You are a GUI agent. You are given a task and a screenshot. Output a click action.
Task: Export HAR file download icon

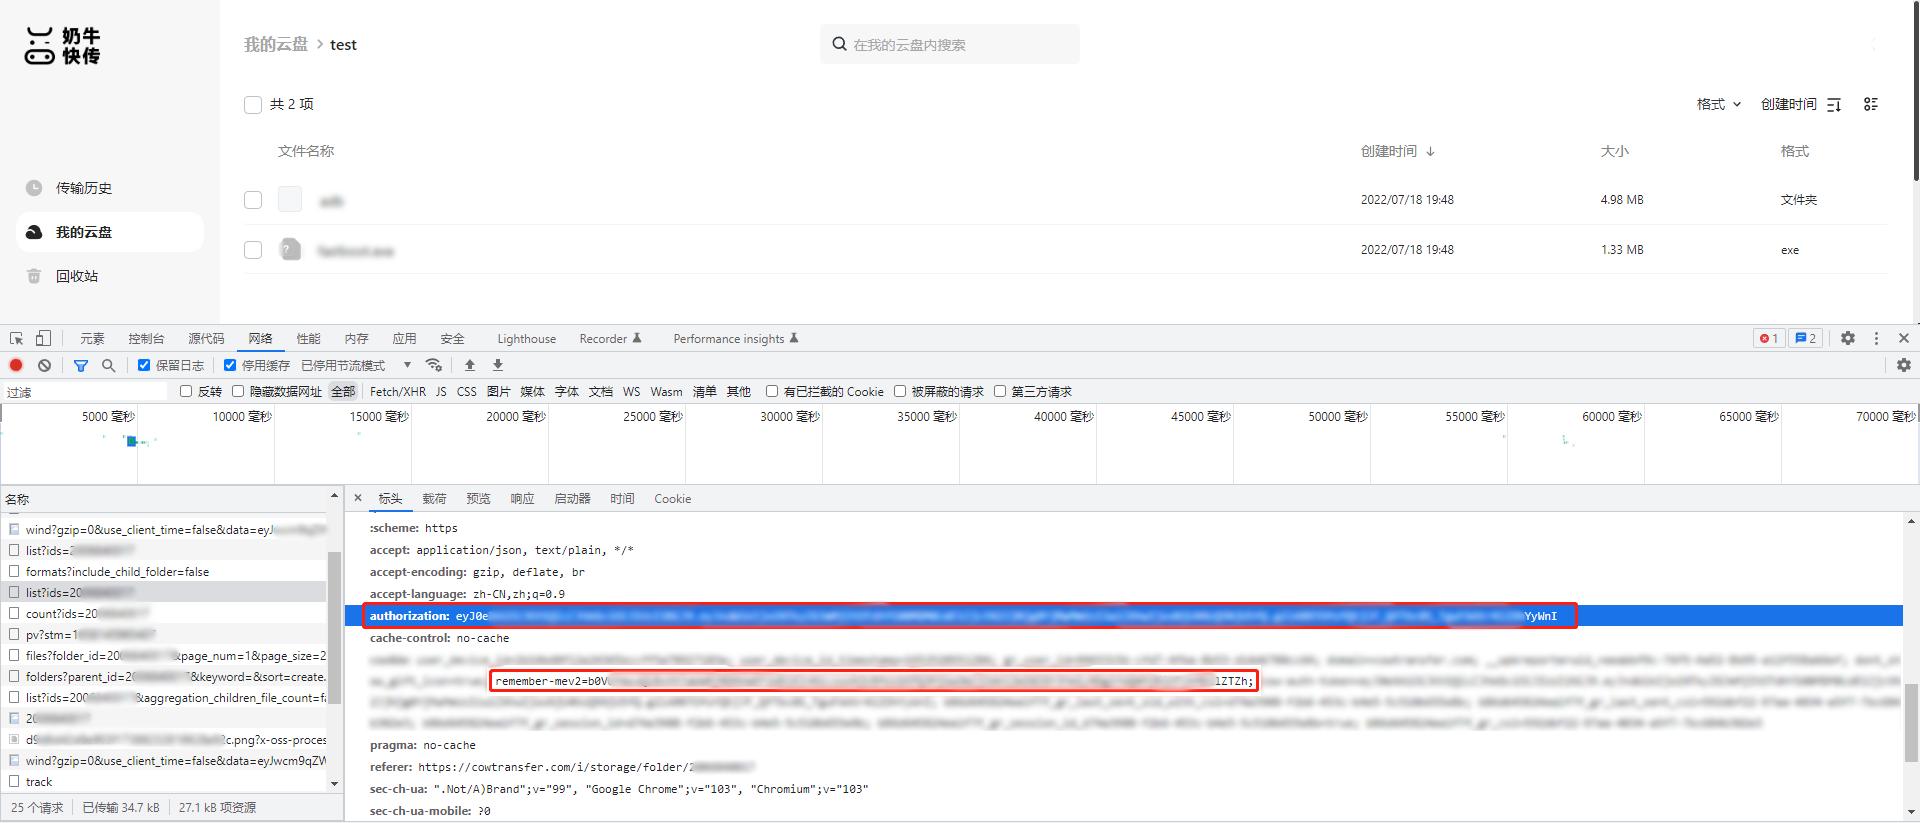tap(498, 365)
